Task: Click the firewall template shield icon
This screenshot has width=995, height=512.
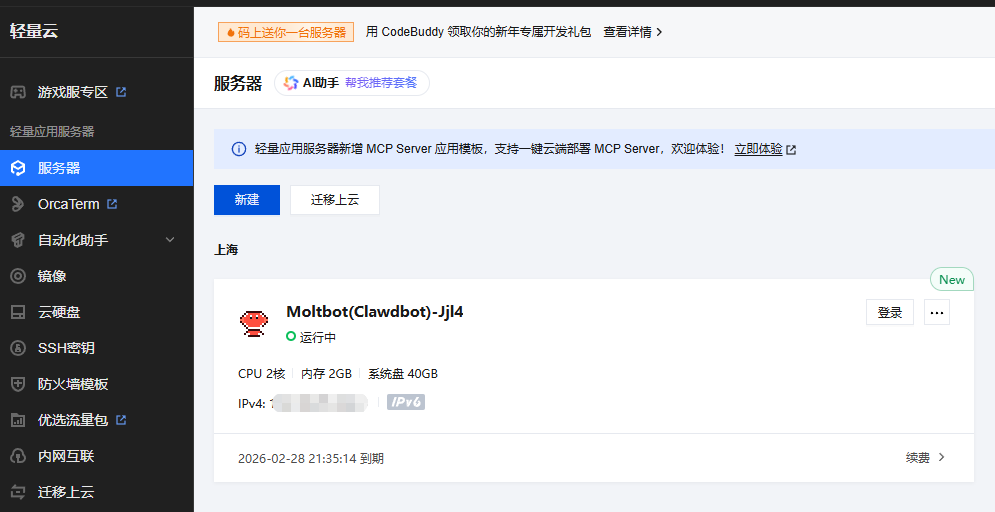Action: pos(18,384)
